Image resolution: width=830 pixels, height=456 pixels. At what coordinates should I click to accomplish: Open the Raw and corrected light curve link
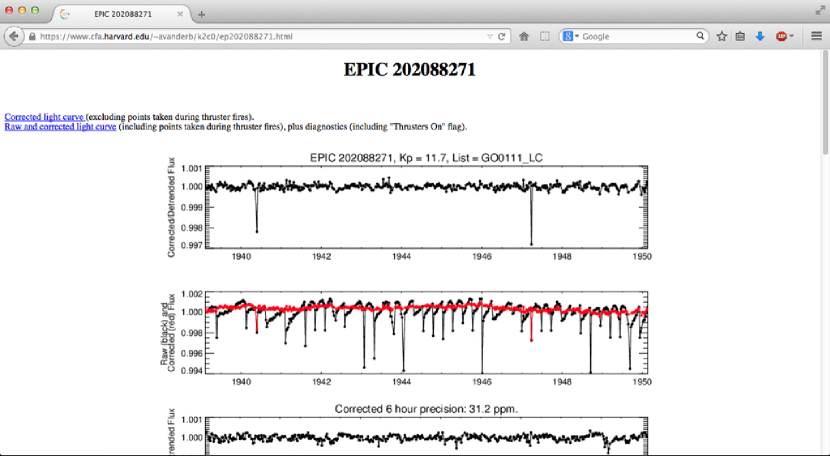coord(60,127)
